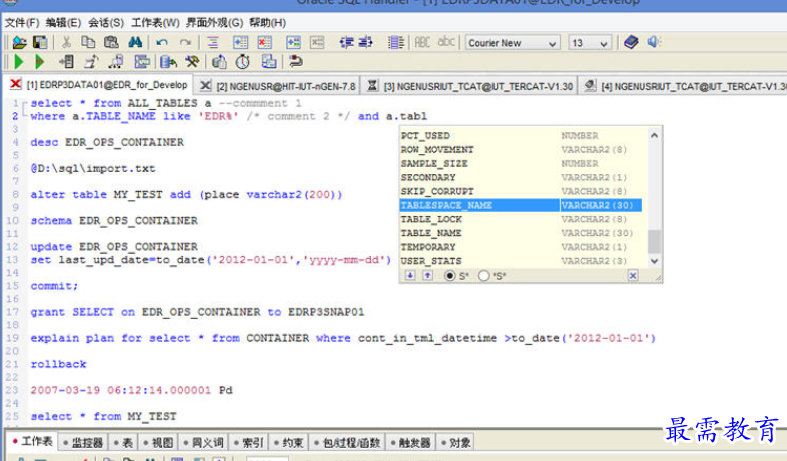Click the red return arrow icon

pyautogui.click(x=296, y=62)
